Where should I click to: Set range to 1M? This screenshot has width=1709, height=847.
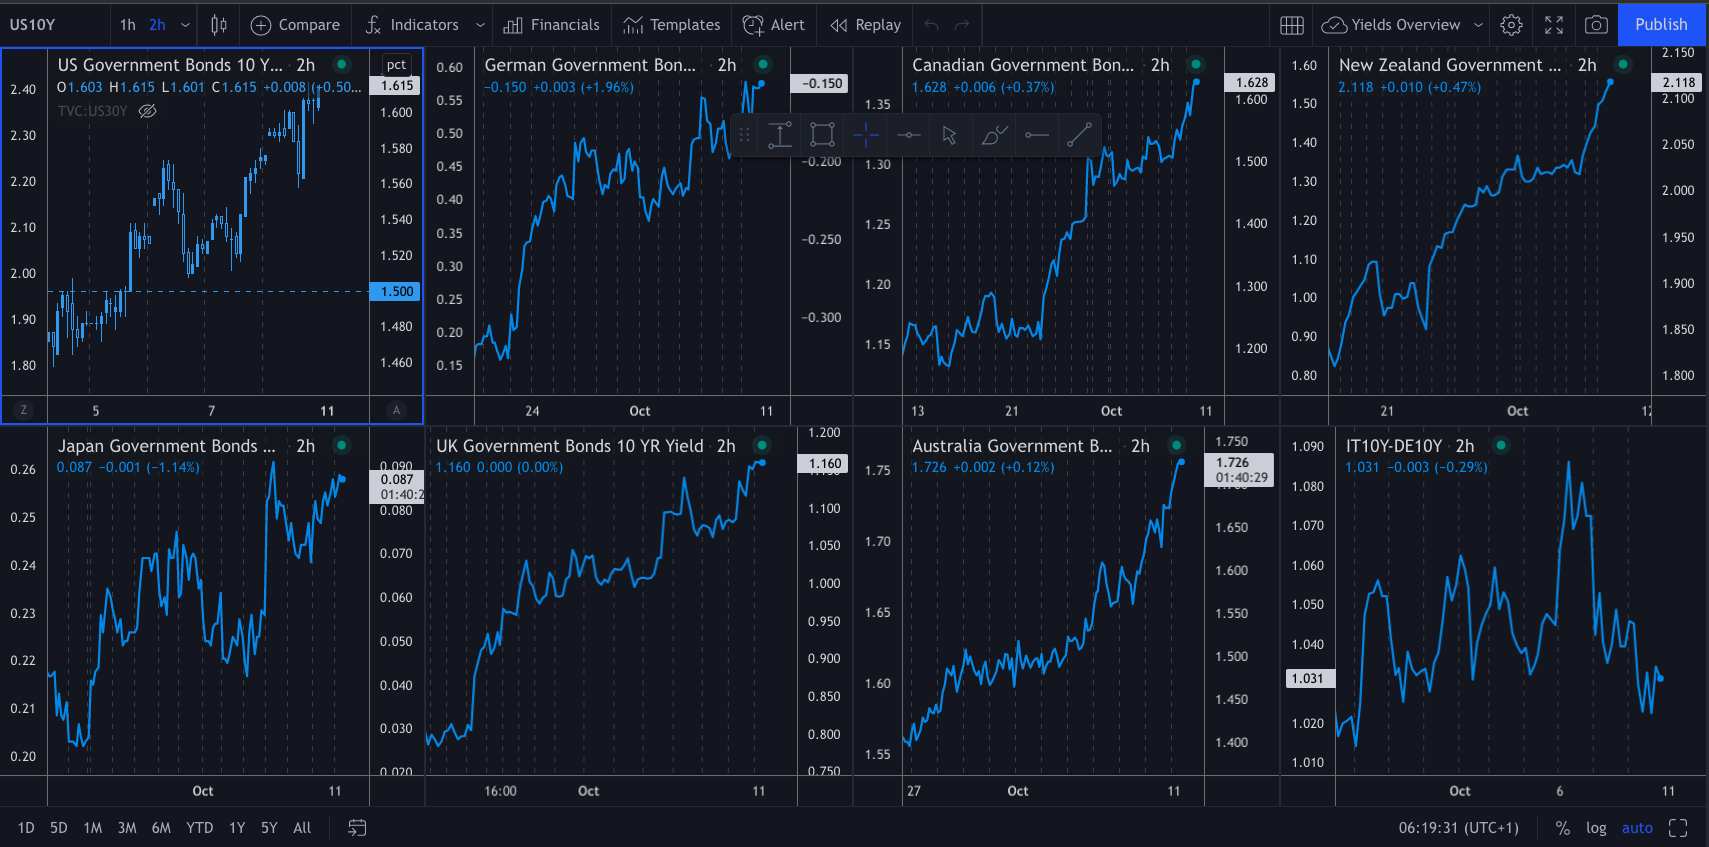[93, 828]
